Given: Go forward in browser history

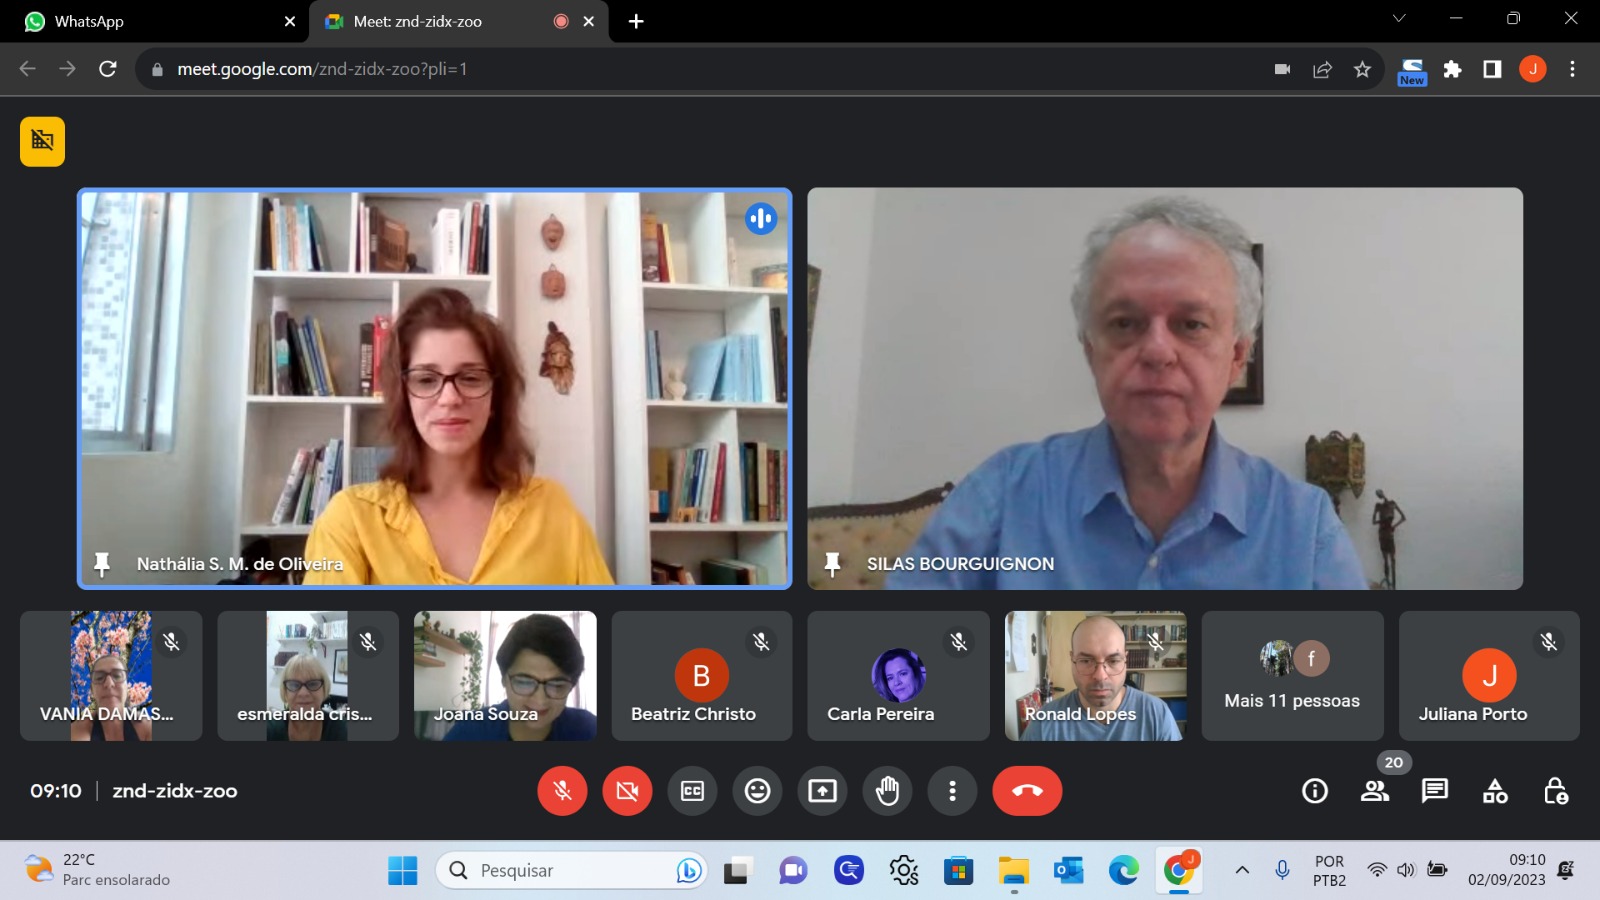Looking at the screenshot, I should [67, 69].
